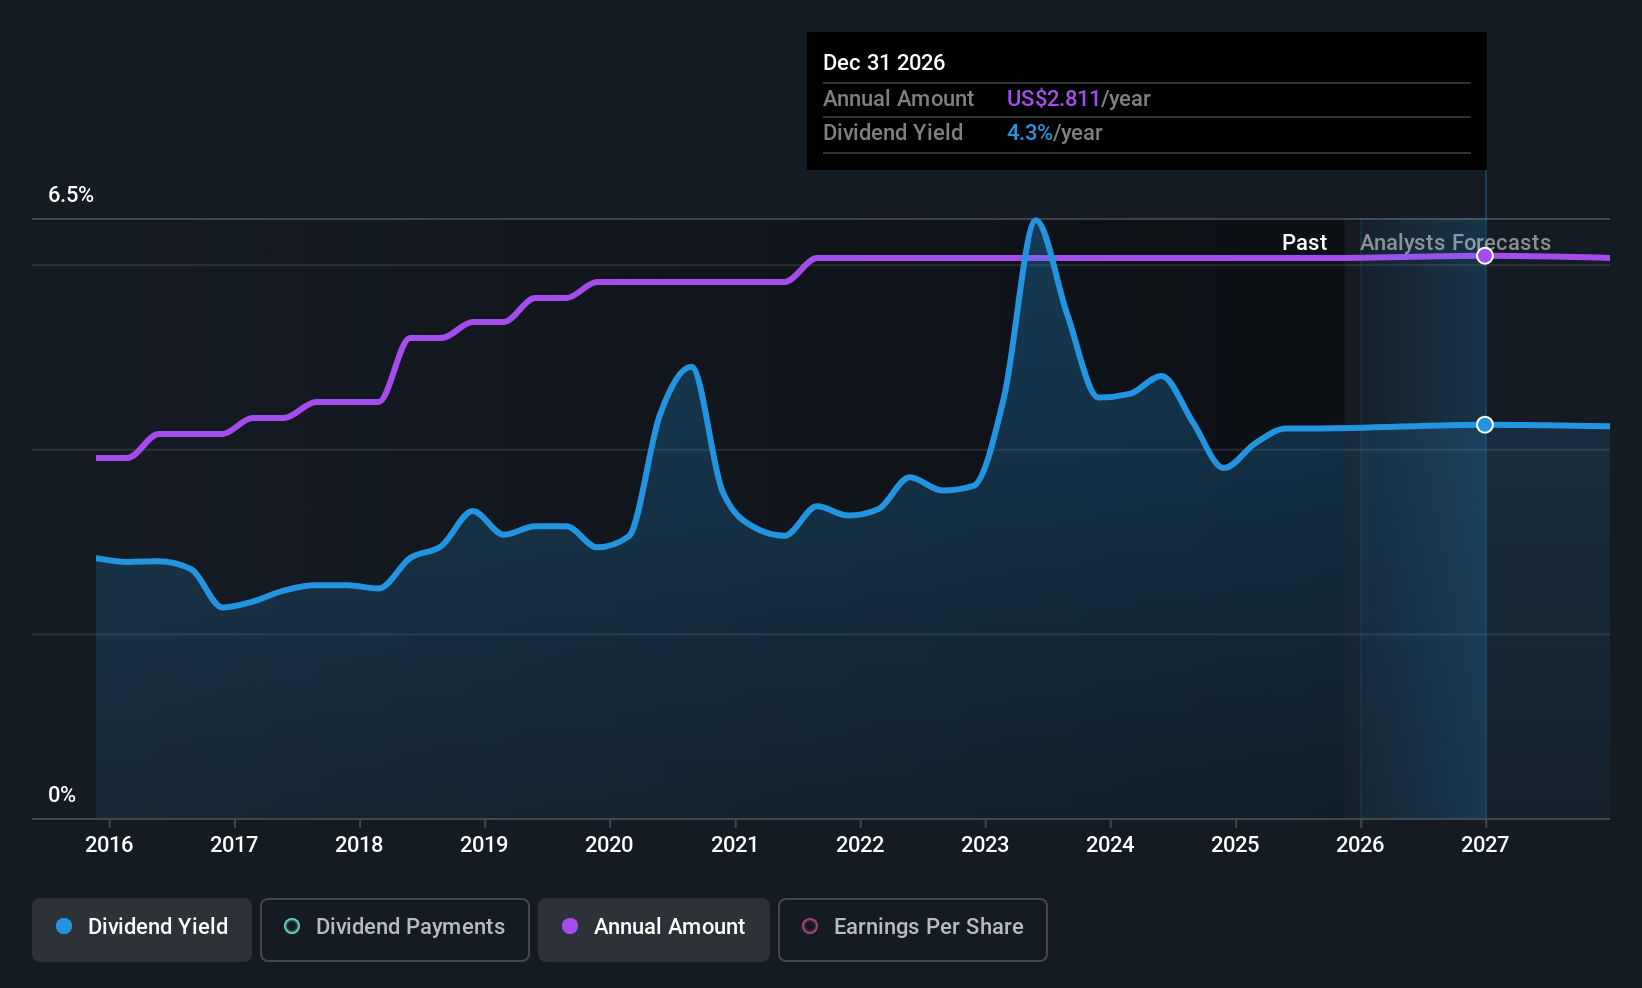1642x988 pixels.
Task: Click the US$2.811 annual amount in tooltip
Action: pyautogui.click(x=1053, y=99)
